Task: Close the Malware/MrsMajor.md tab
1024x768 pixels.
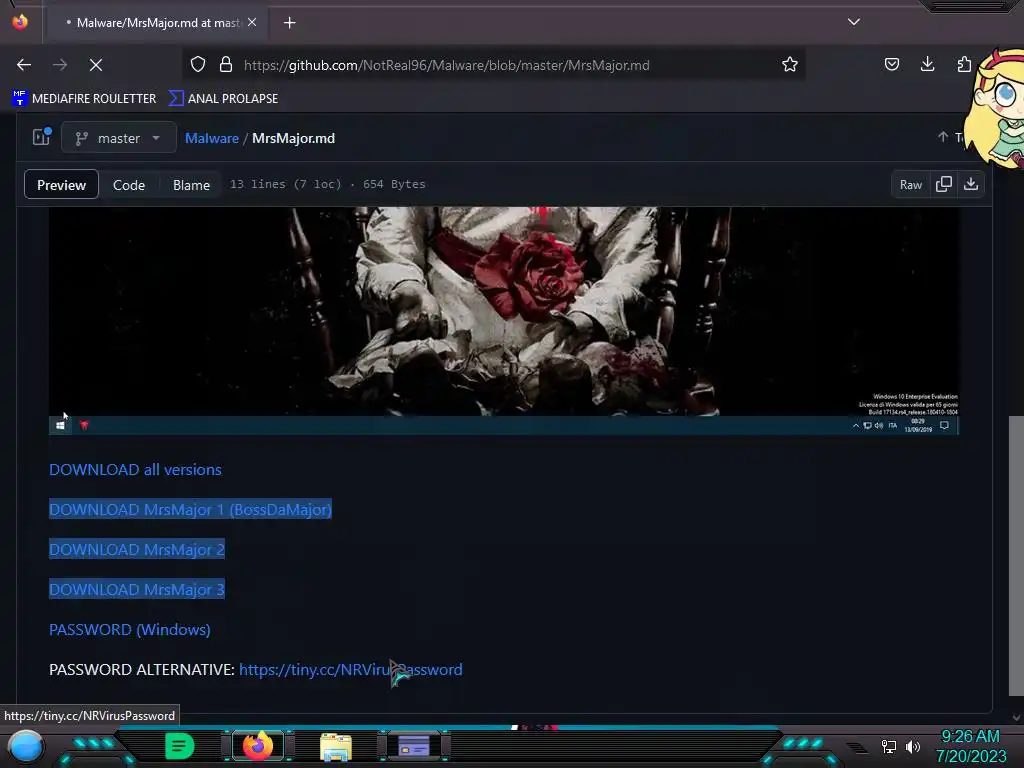Action: point(252,22)
